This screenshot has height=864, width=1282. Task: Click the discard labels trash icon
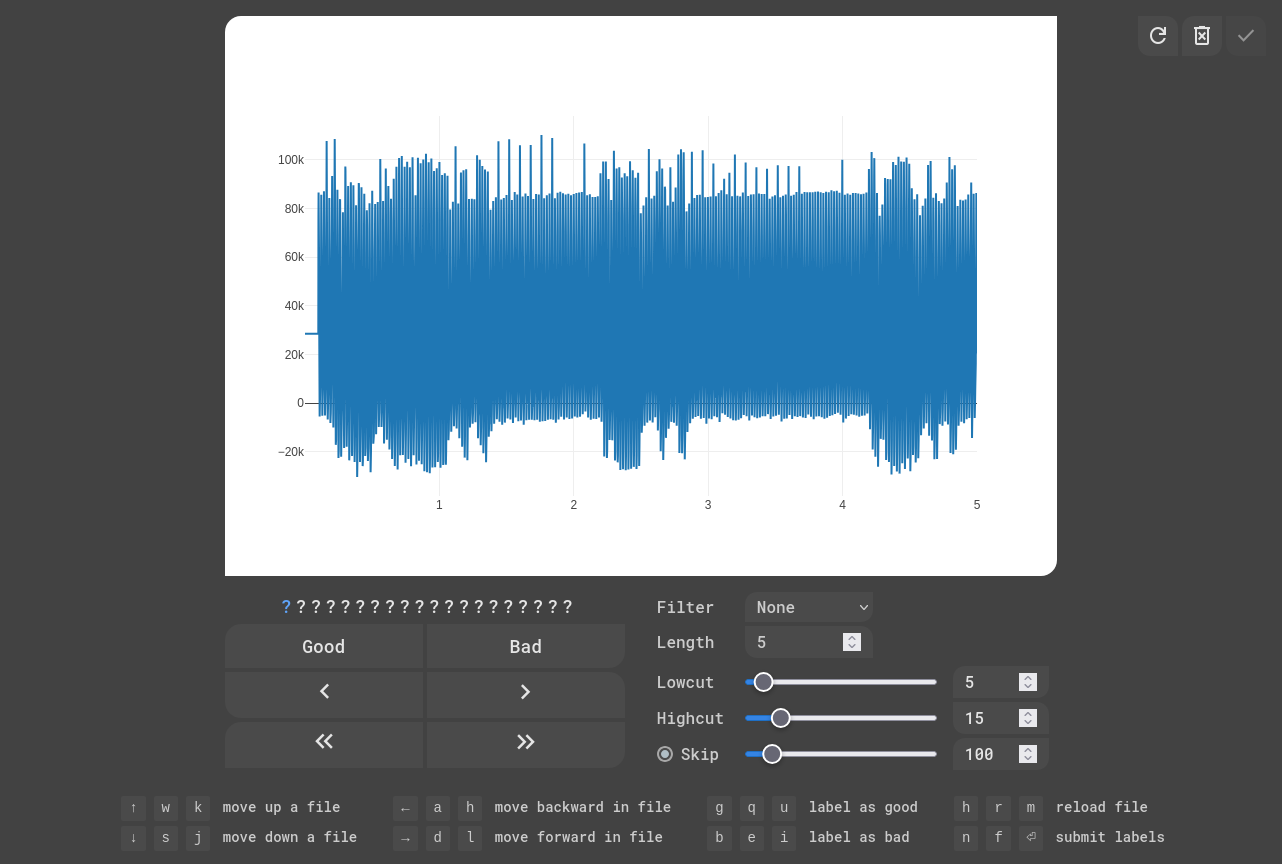pos(1202,36)
